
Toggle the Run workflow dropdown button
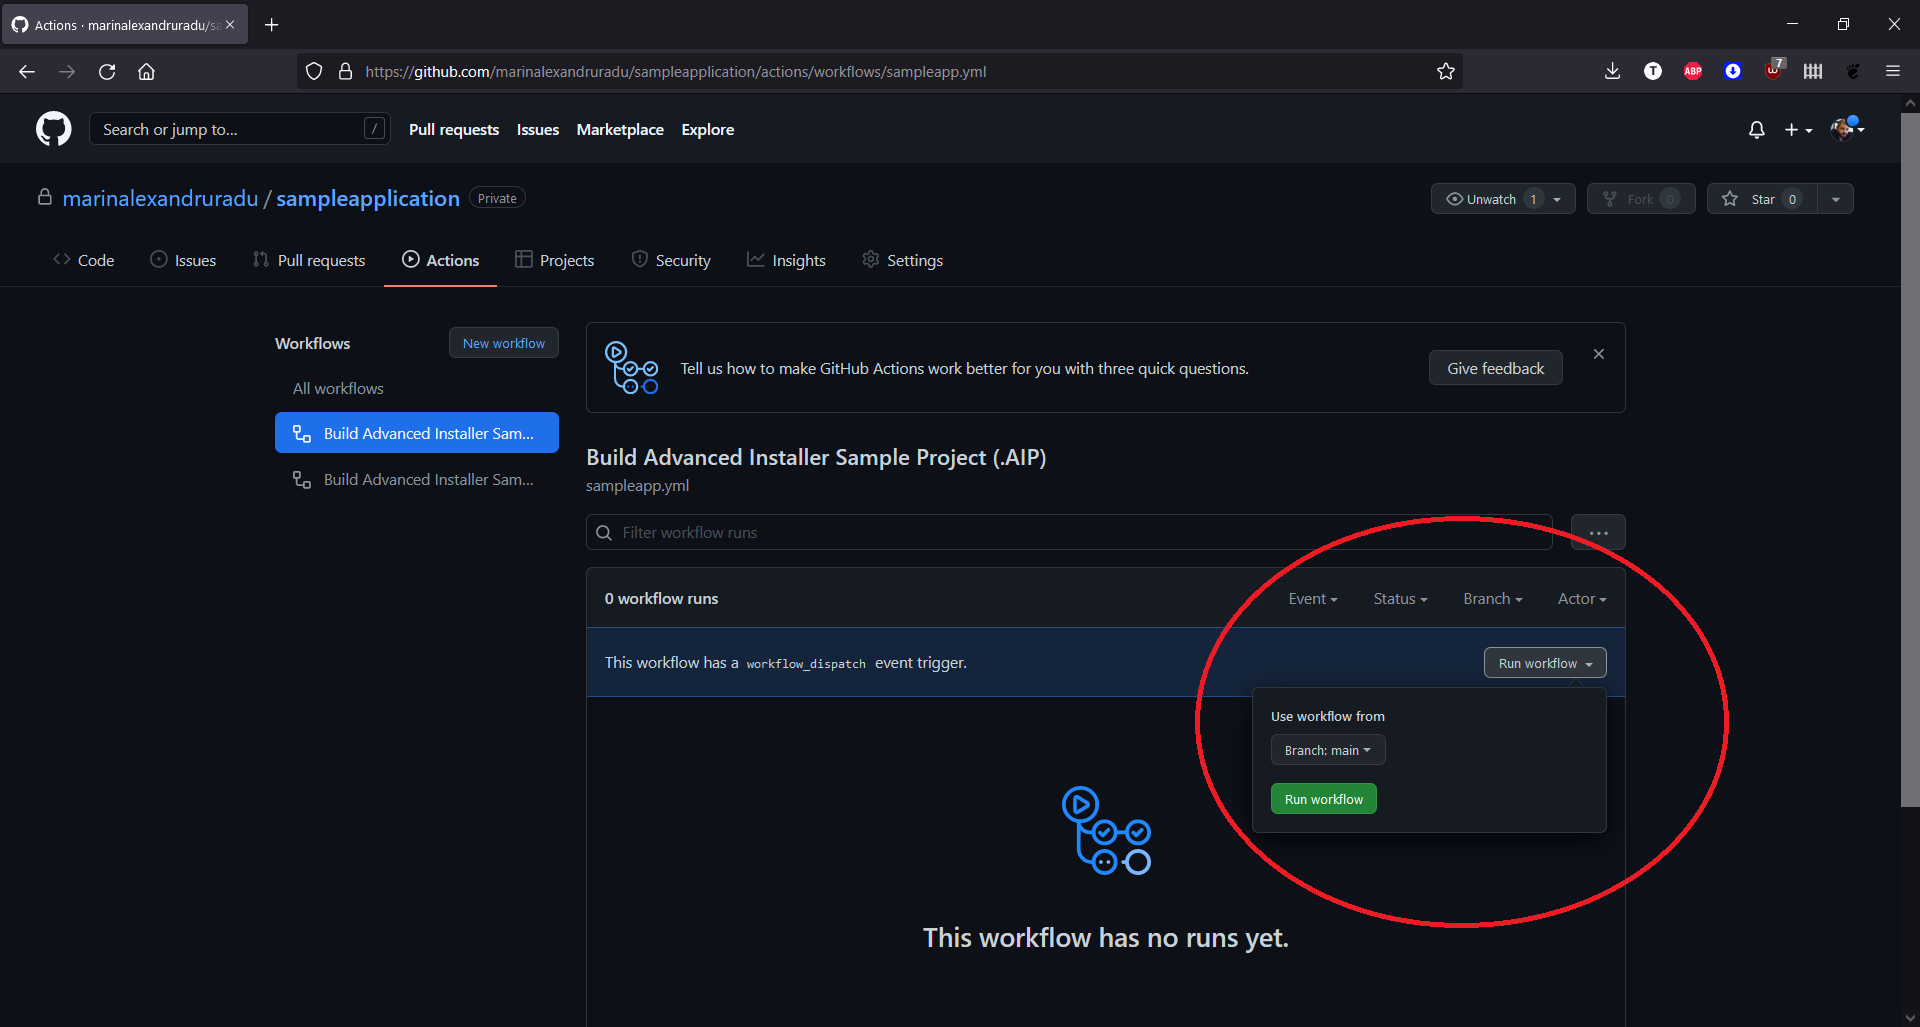click(1545, 663)
